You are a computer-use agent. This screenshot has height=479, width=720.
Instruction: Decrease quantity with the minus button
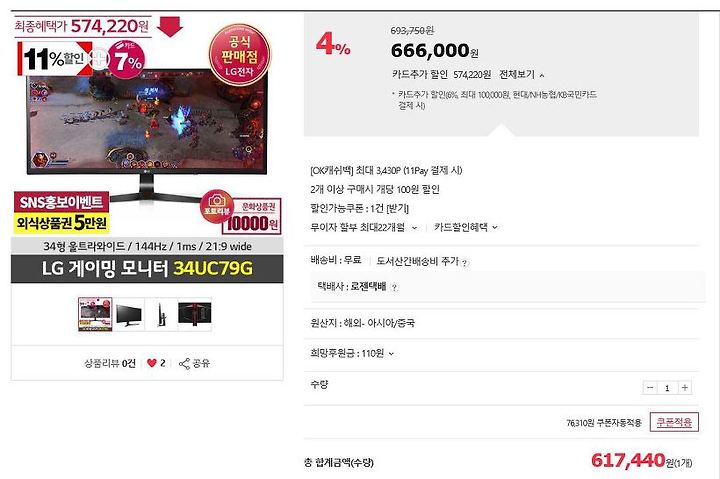[x=650, y=388]
